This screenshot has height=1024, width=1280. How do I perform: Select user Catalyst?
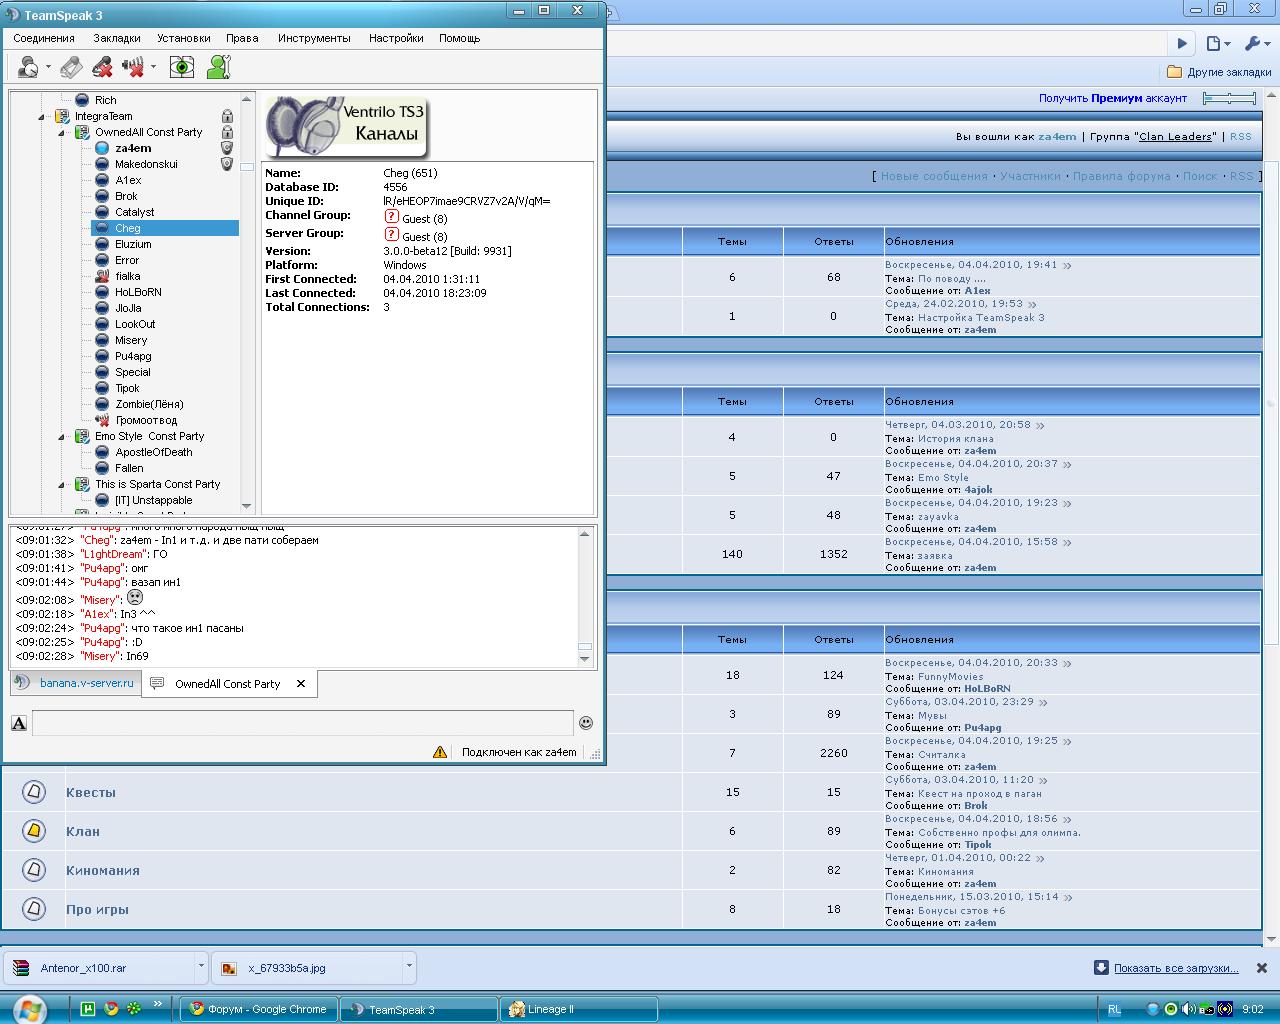click(134, 212)
